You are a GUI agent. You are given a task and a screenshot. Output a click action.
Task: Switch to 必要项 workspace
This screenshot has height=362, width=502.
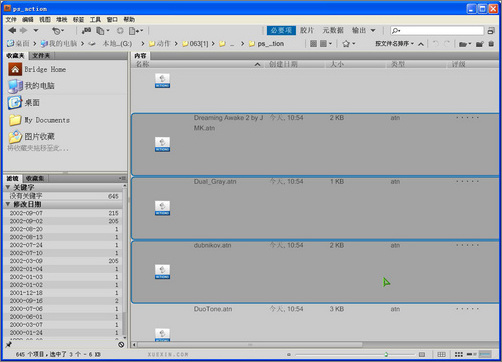(x=281, y=31)
